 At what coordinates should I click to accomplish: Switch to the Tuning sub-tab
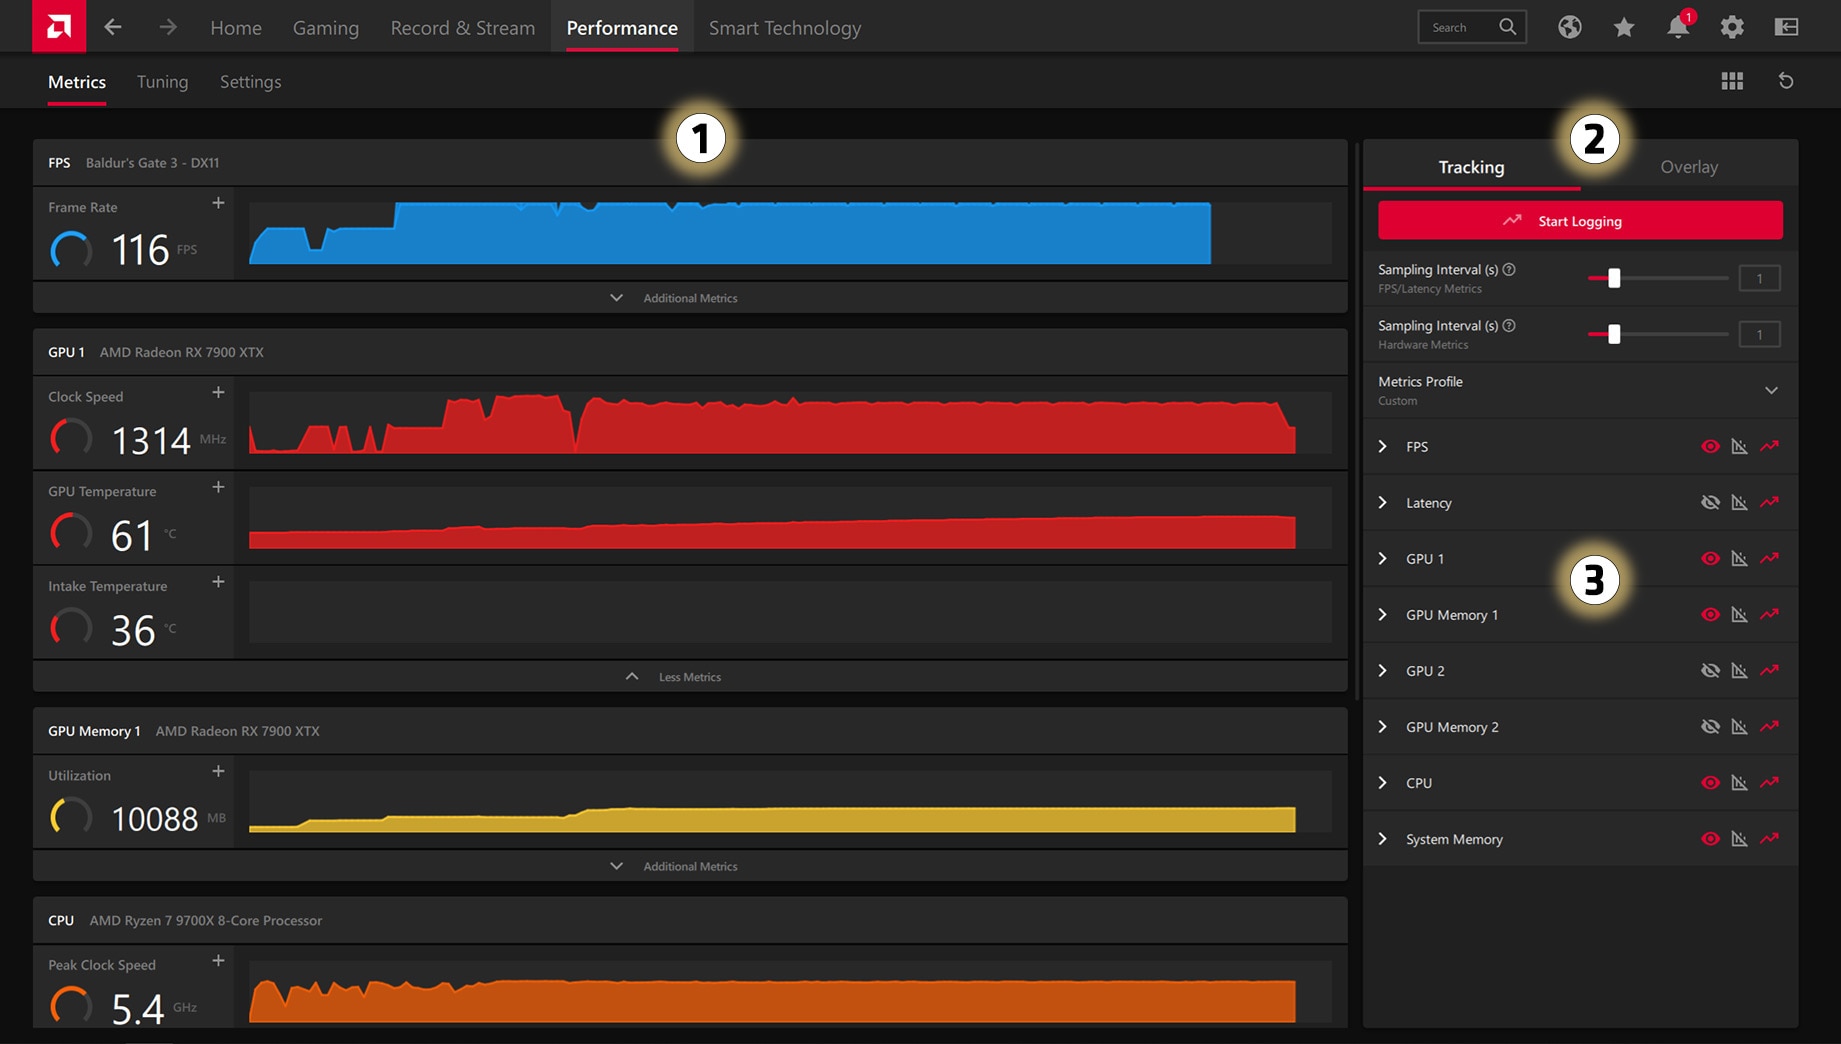(162, 82)
